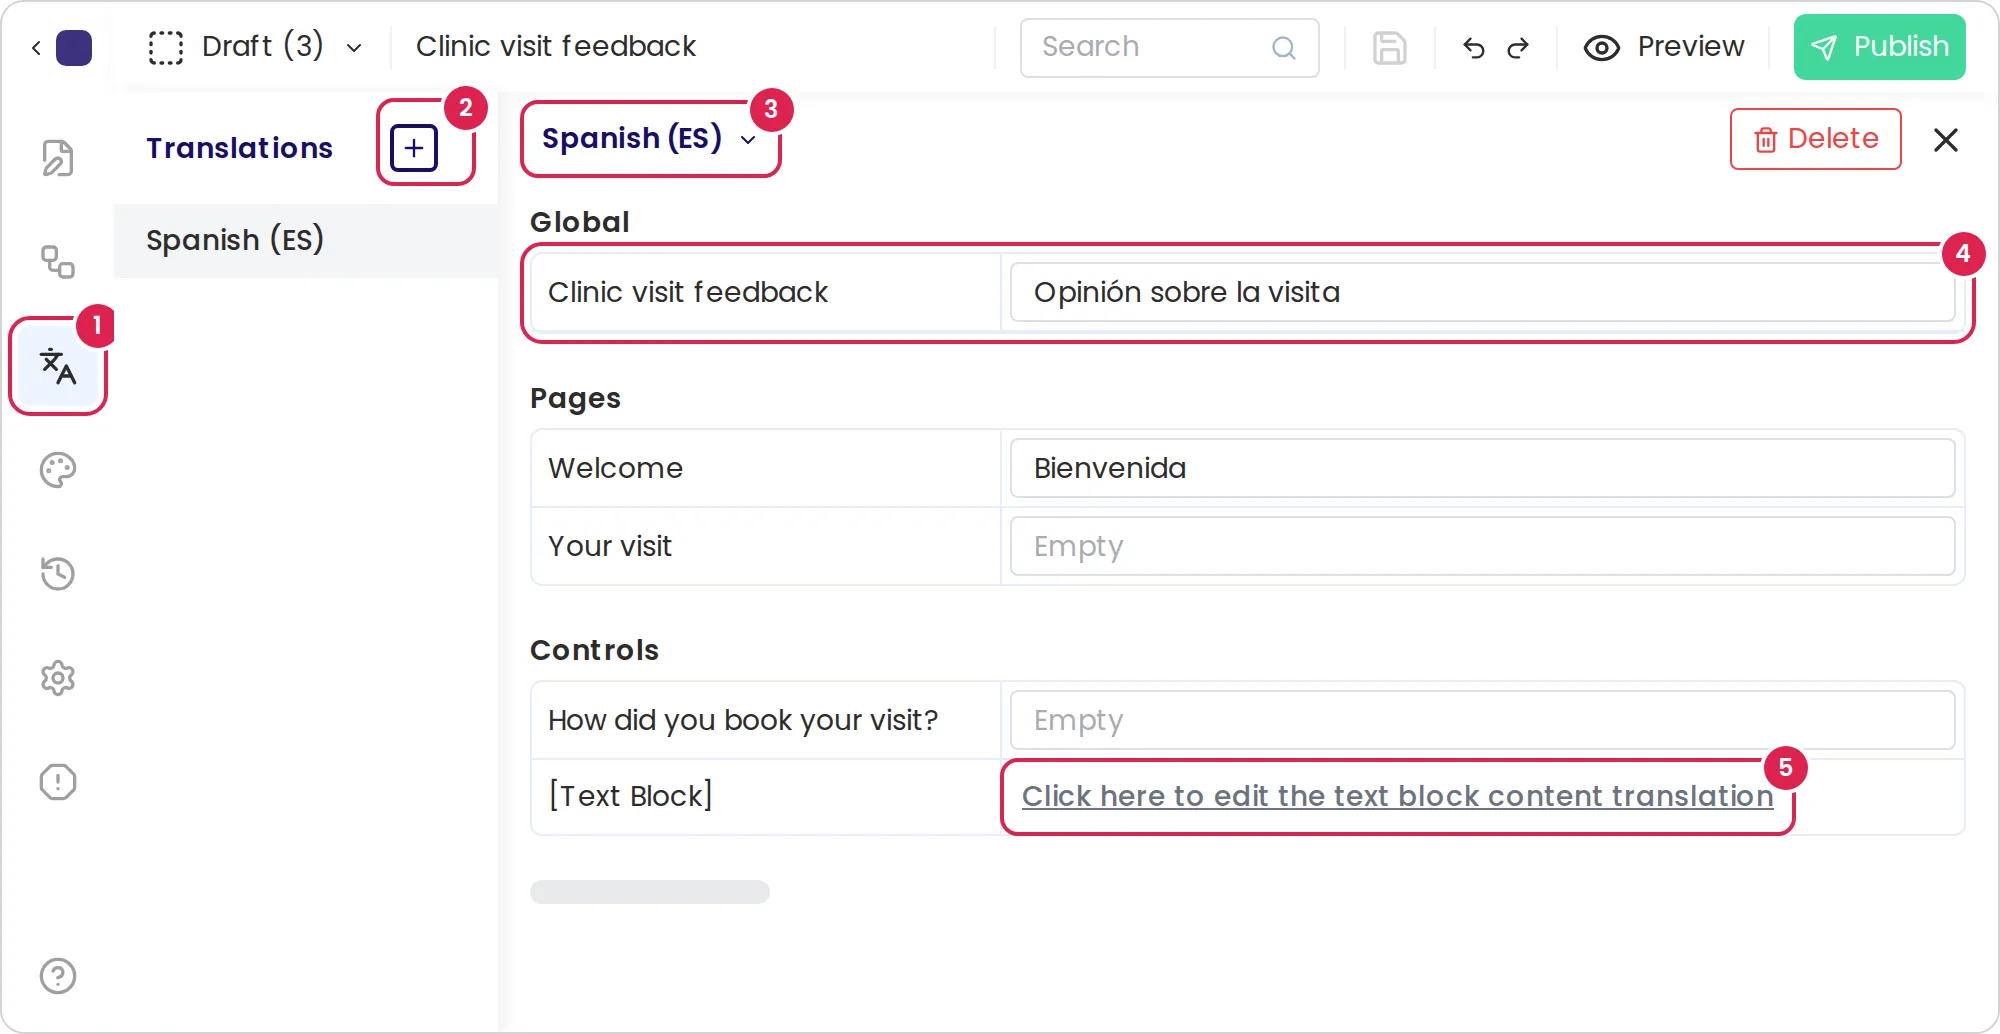This screenshot has height=1034, width=2000.
Task: Focus the Search input field
Action: point(1169,47)
